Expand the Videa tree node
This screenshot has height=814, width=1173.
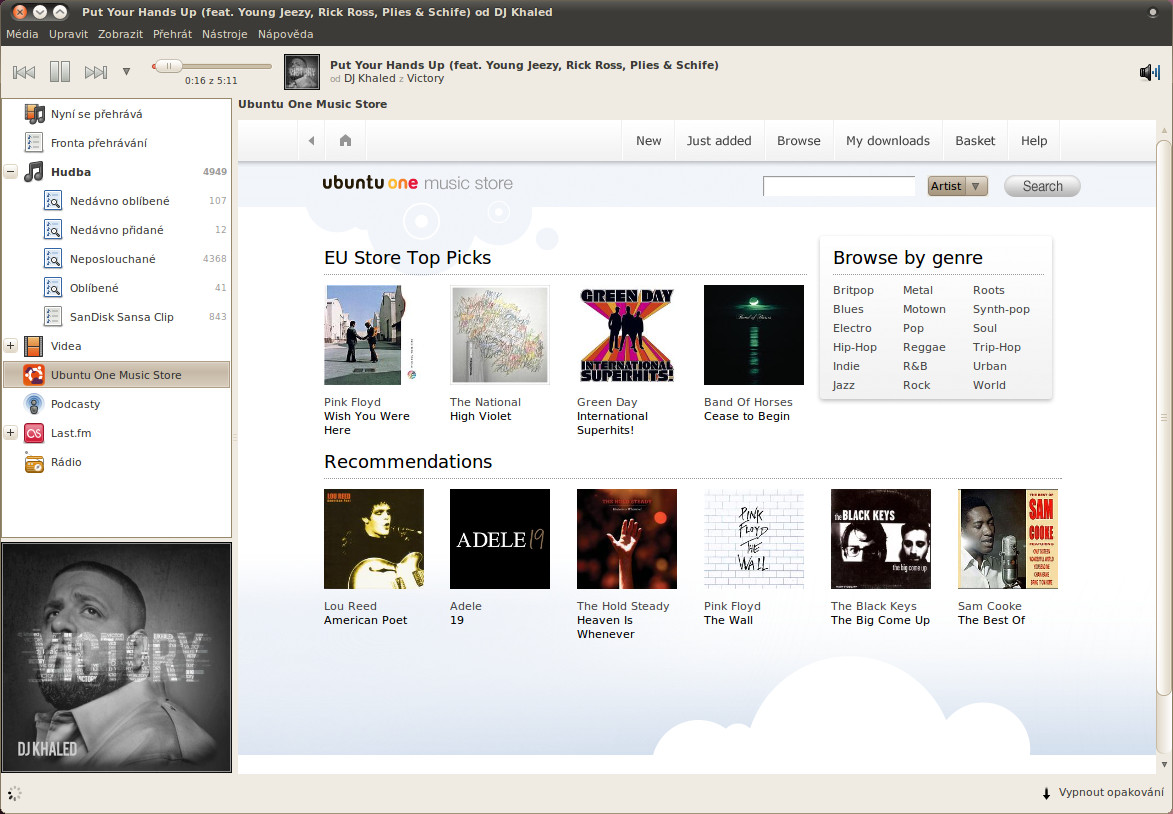pos(10,346)
